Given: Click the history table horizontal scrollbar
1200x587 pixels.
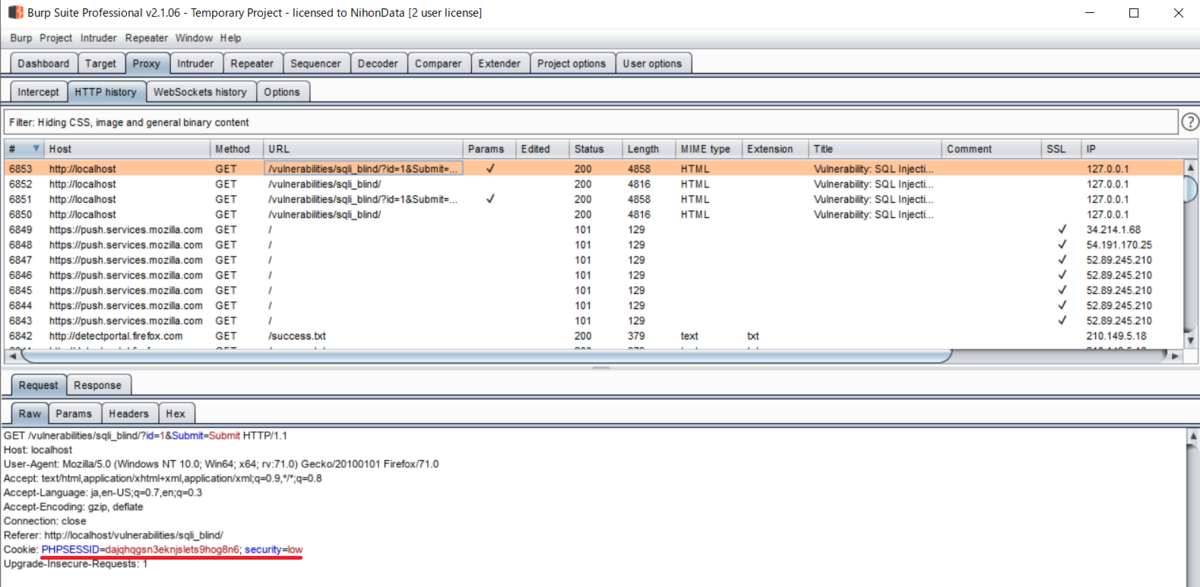Looking at the screenshot, I should [x=486, y=355].
